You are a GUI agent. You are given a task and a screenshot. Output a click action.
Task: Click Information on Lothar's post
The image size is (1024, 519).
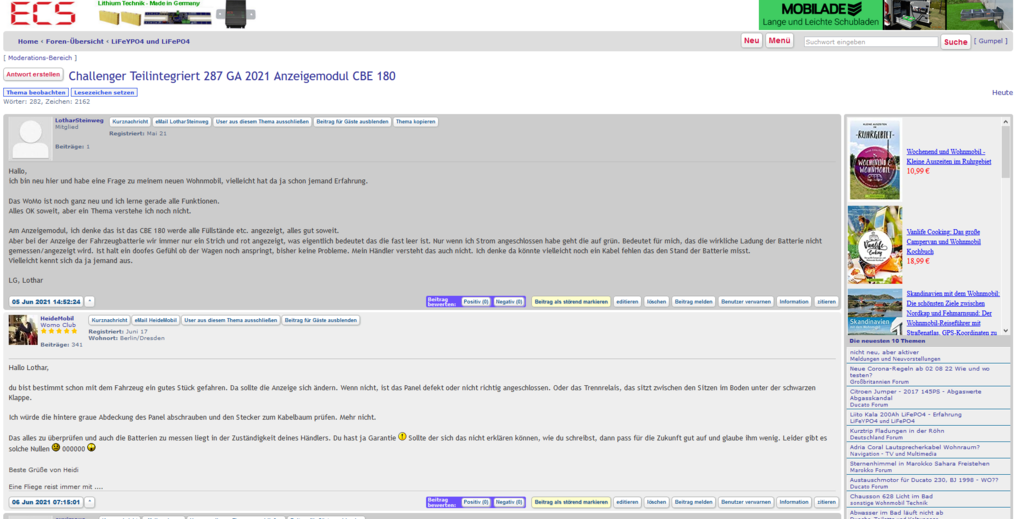click(x=794, y=302)
